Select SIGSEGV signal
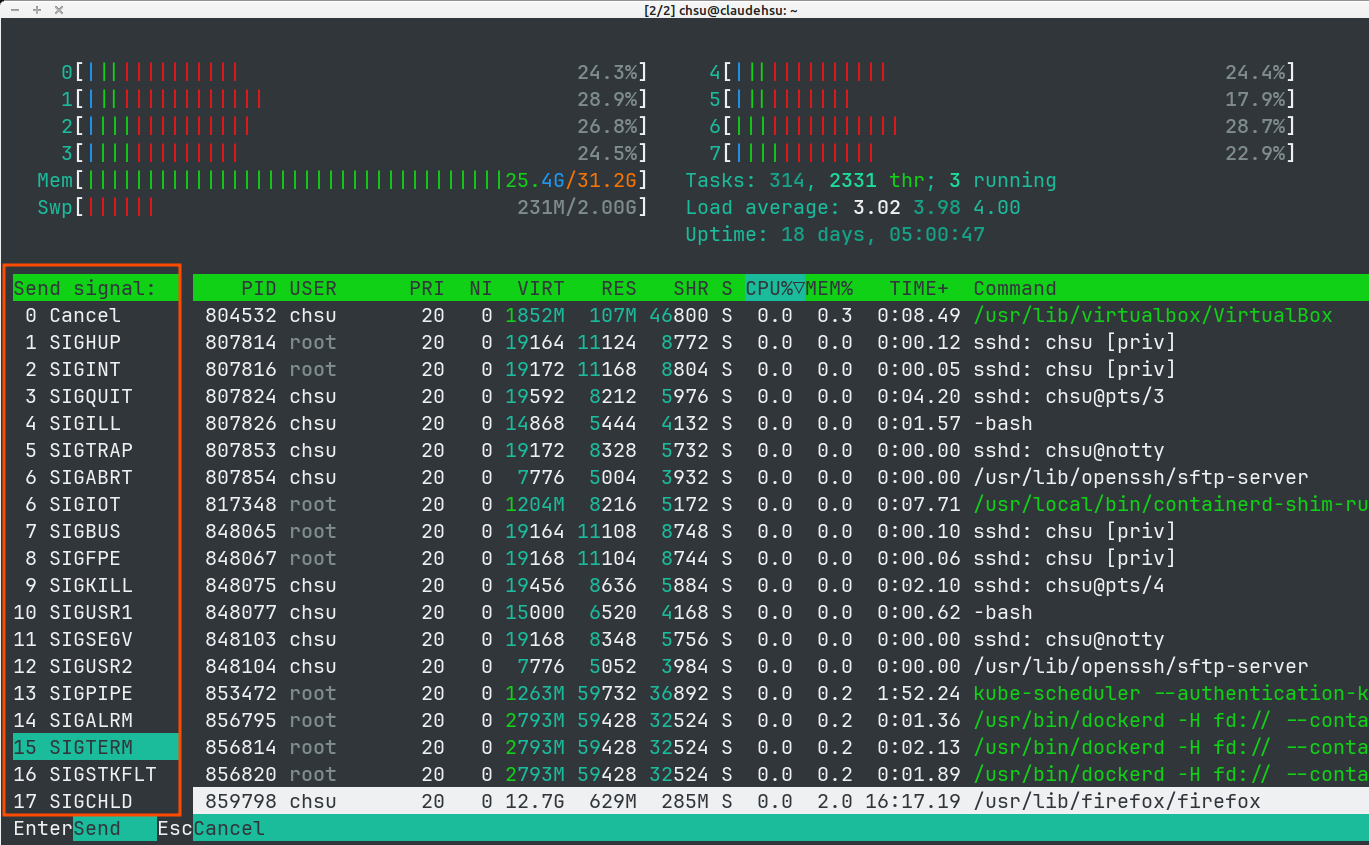Screen dimensions: 1369x845 pyautogui.click(x=95, y=639)
